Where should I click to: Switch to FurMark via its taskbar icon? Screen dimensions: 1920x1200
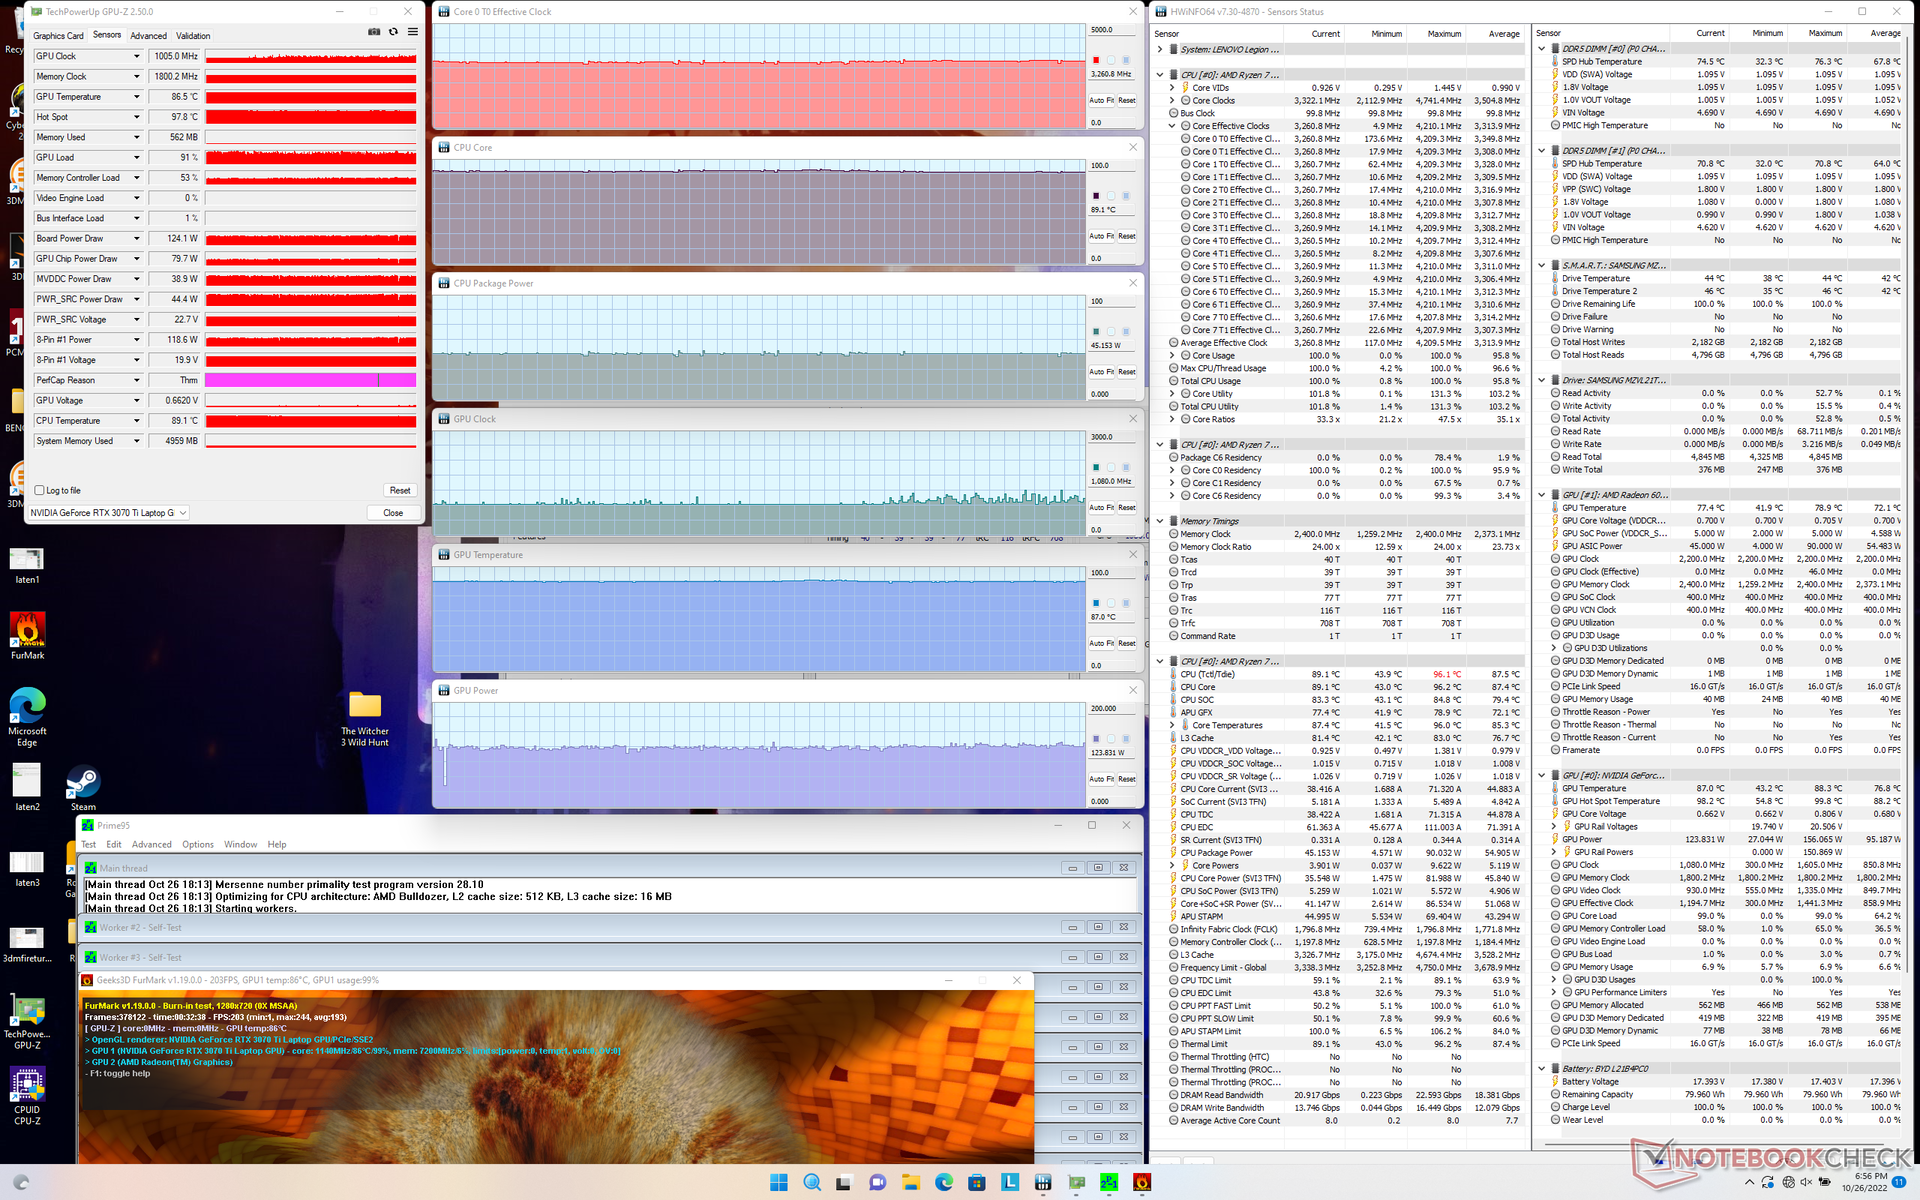(x=1142, y=1182)
